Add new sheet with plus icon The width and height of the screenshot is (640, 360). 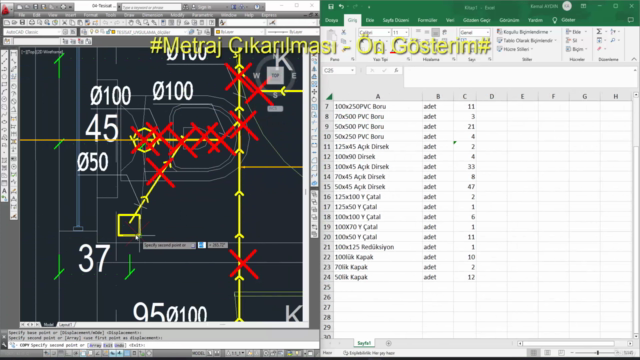coord(389,343)
